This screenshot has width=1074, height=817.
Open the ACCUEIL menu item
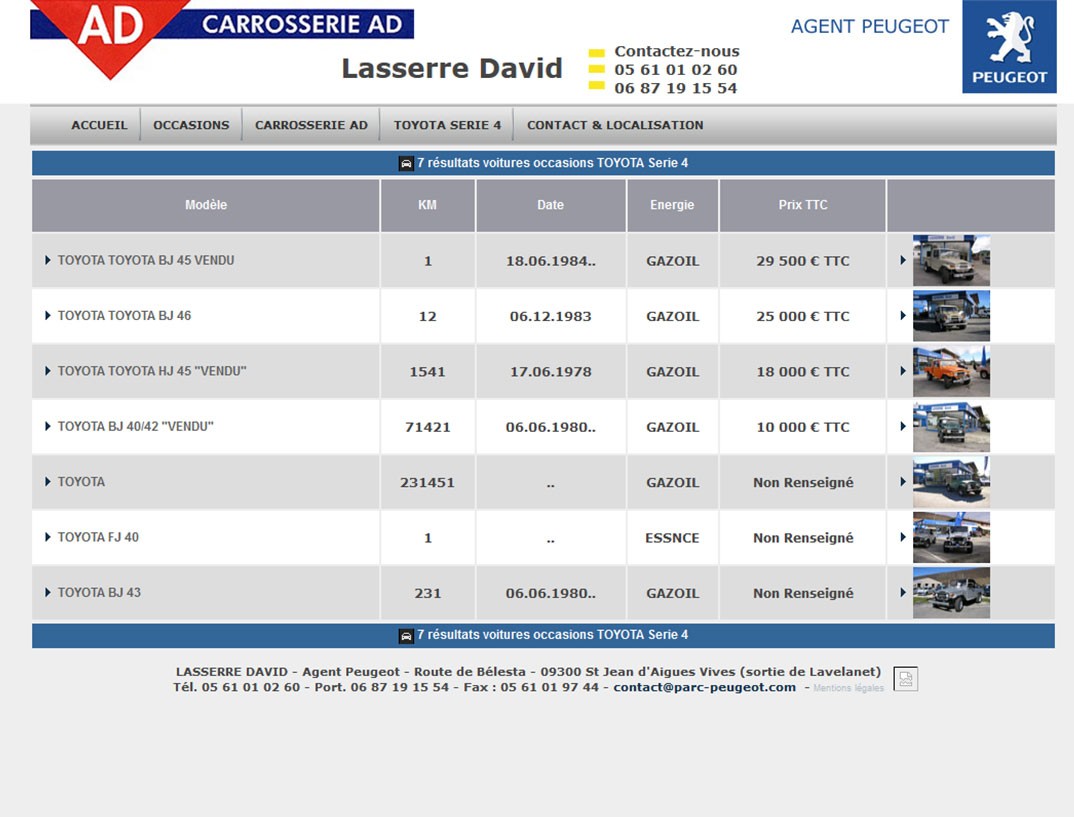[99, 125]
